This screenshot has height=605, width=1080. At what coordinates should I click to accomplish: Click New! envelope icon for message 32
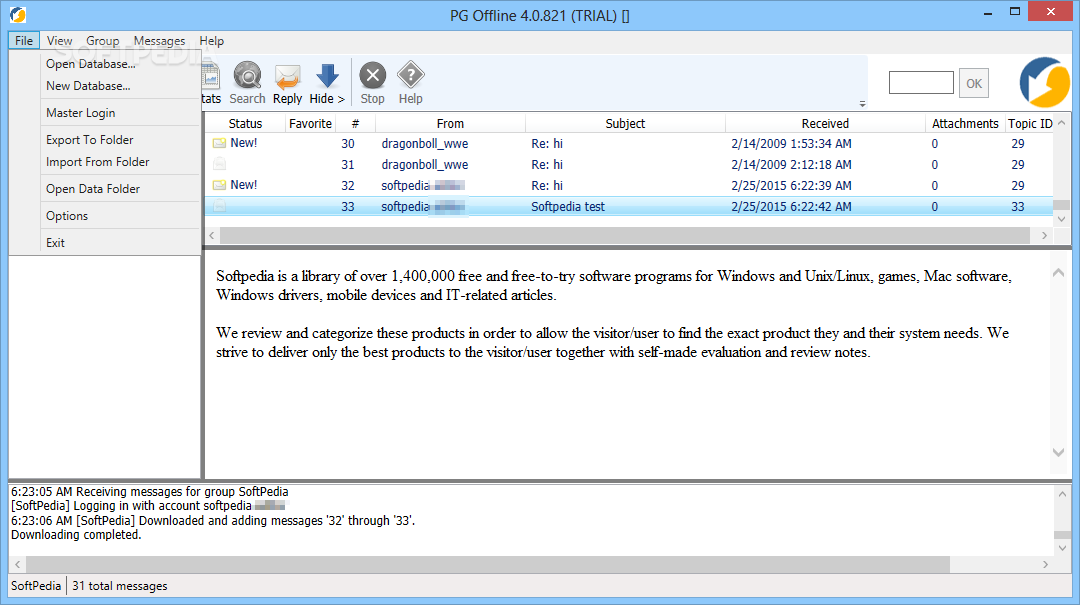point(219,185)
